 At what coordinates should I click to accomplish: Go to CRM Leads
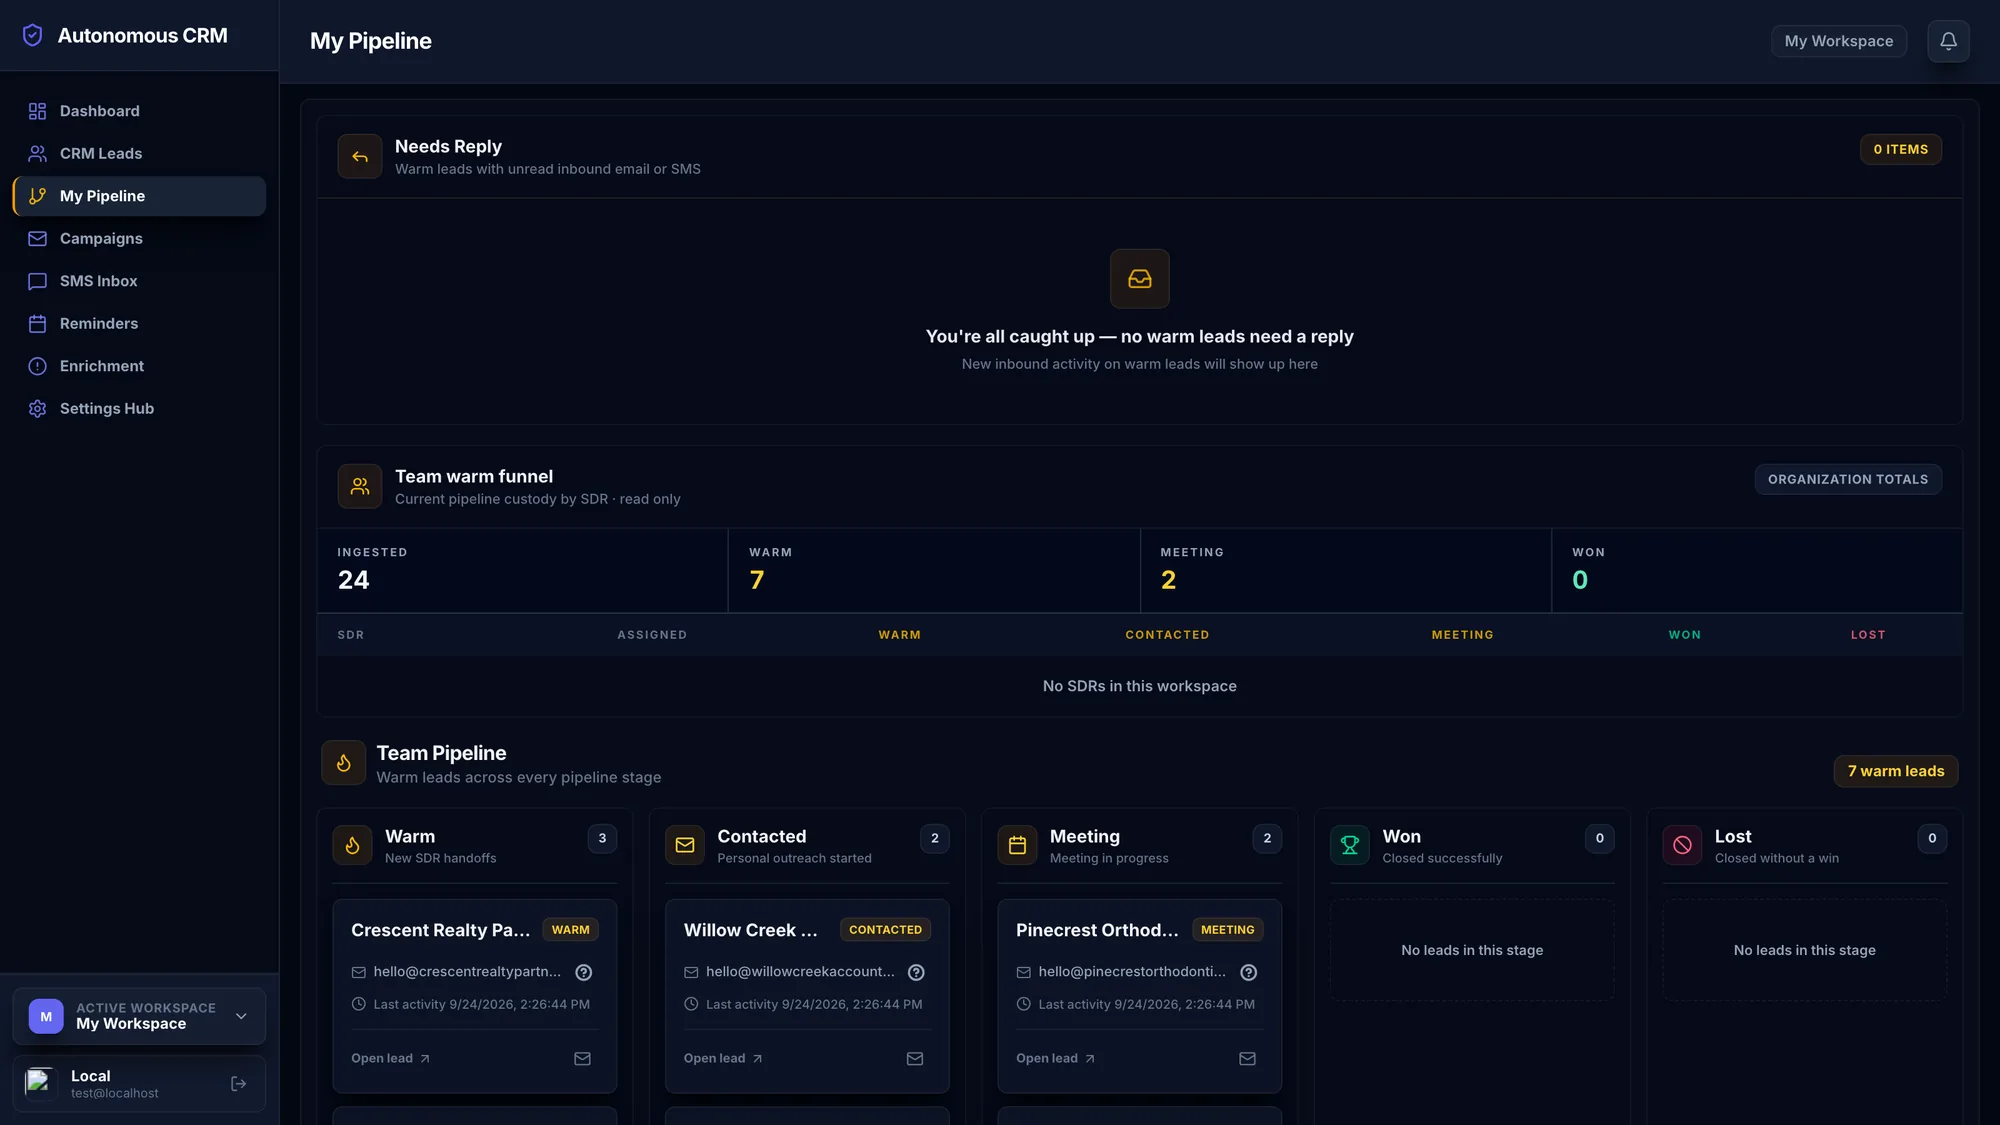(x=139, y=154)
